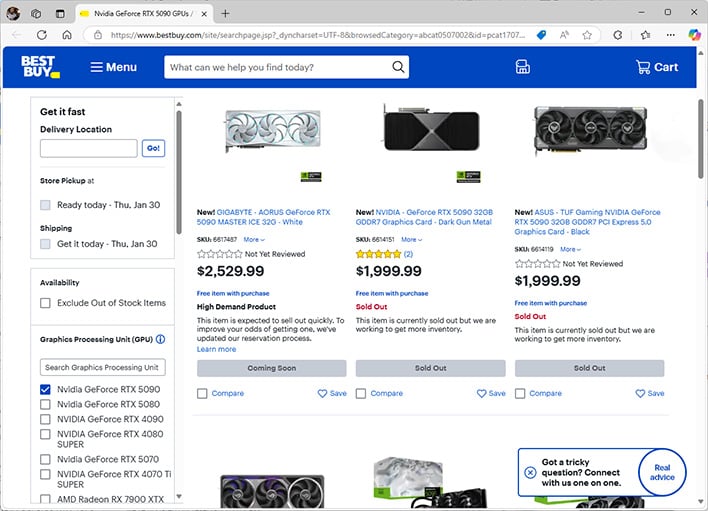Open the hamburger Menu
This screenshot has width=708, height=511.
coord(113,67)
